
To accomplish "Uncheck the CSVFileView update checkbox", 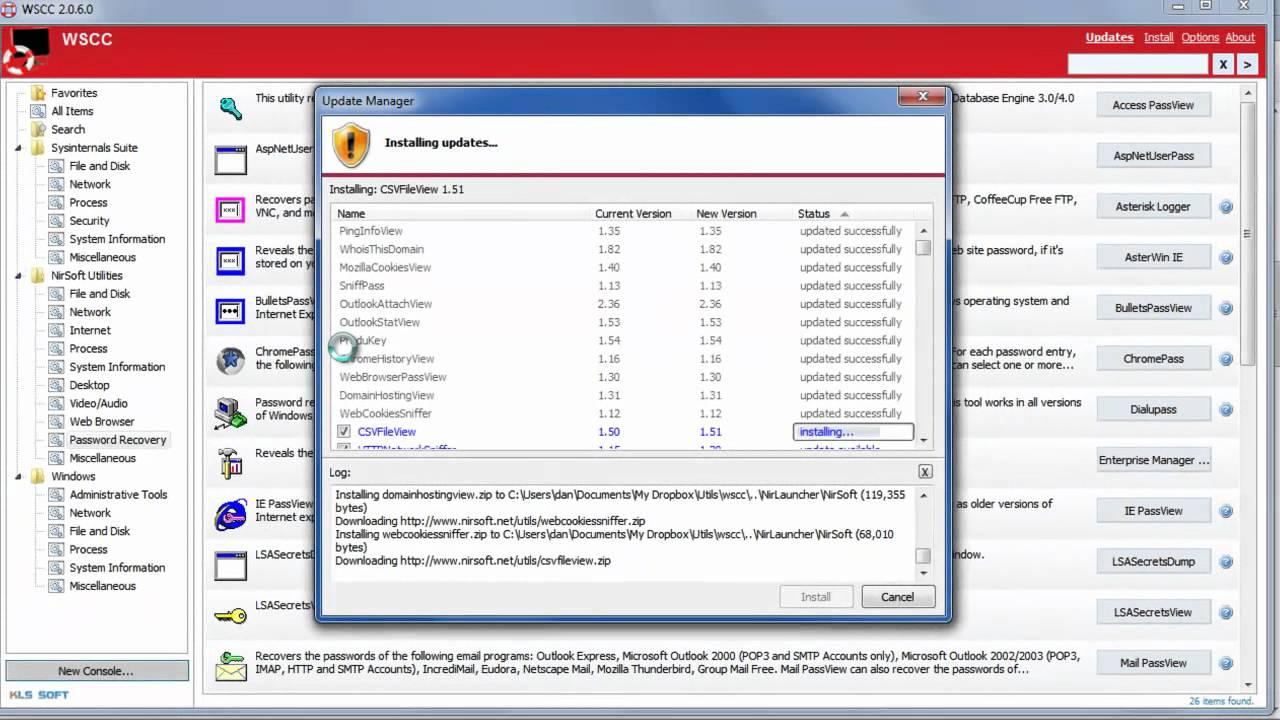I will pos(345,431).
